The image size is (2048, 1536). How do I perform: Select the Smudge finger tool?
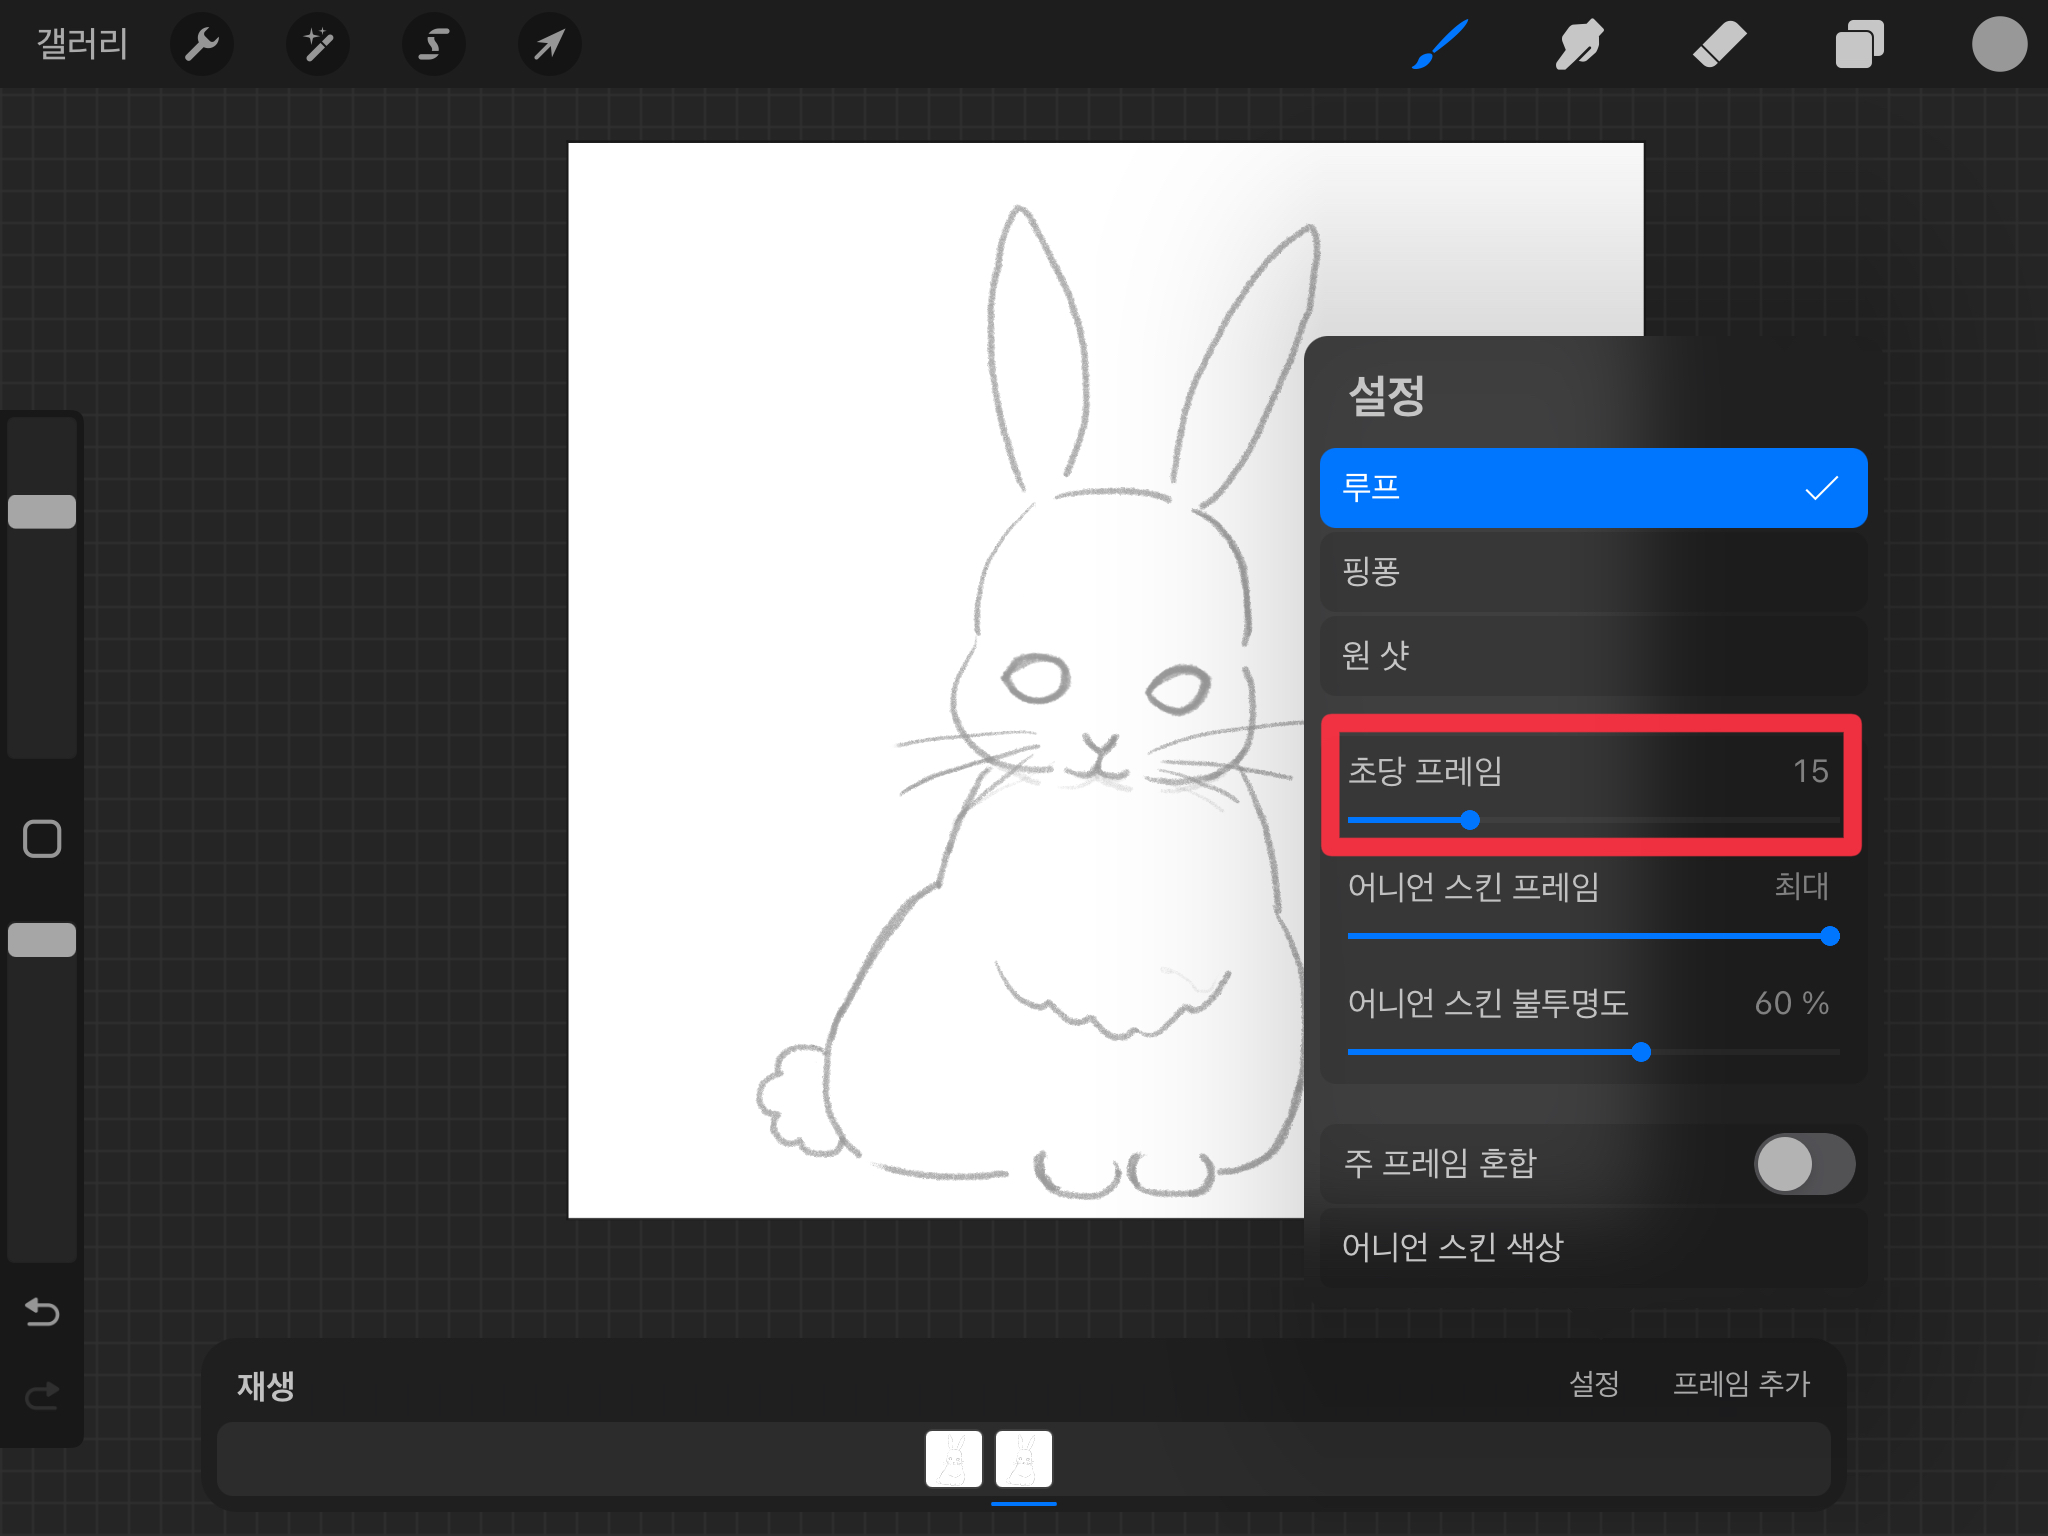1579,44
